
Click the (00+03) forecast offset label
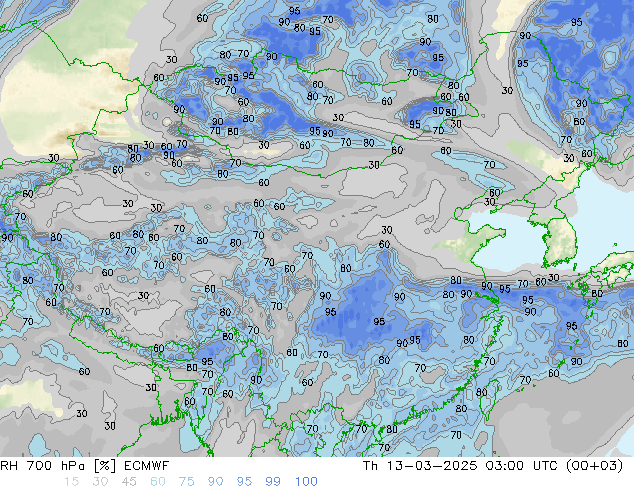[594, 466]
